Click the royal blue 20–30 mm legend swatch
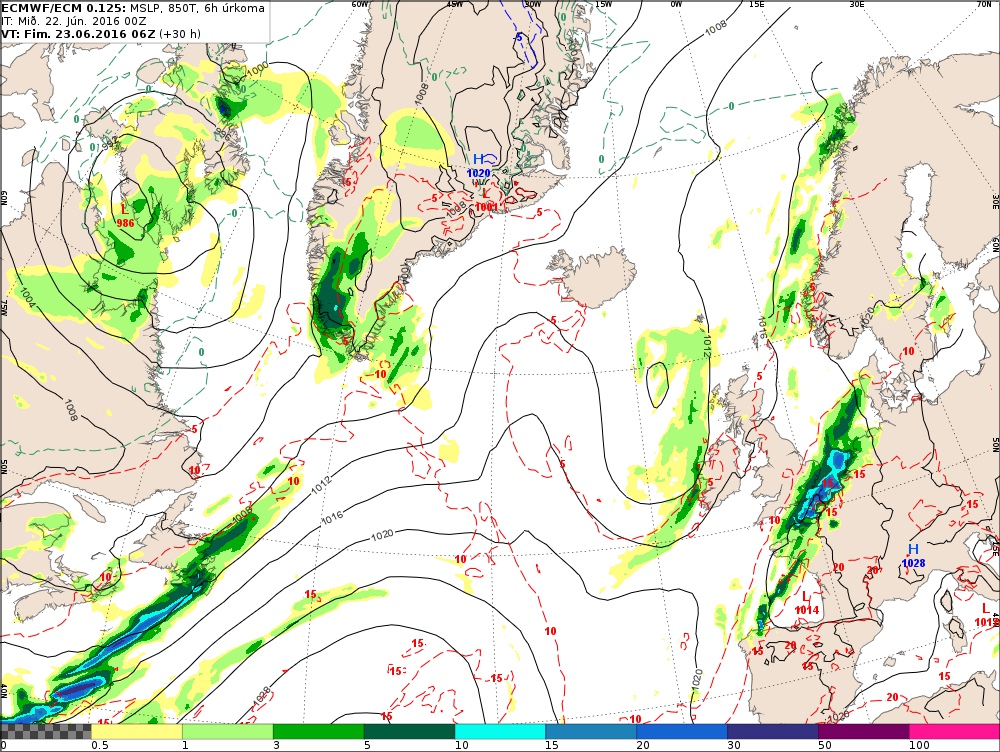Screen dimensions: 1000x752 point(682,731)
